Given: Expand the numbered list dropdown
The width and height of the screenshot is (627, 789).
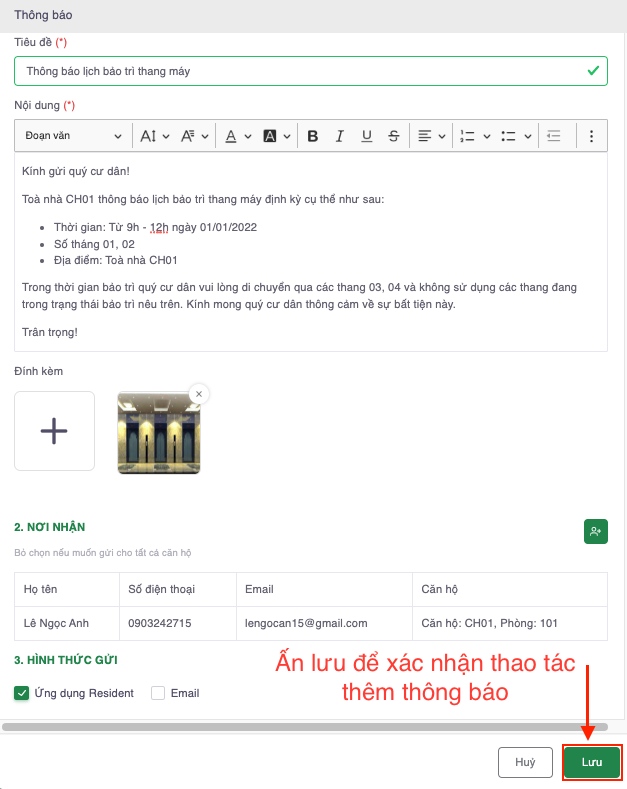Looking at the screenshot, I should [473, 136].
